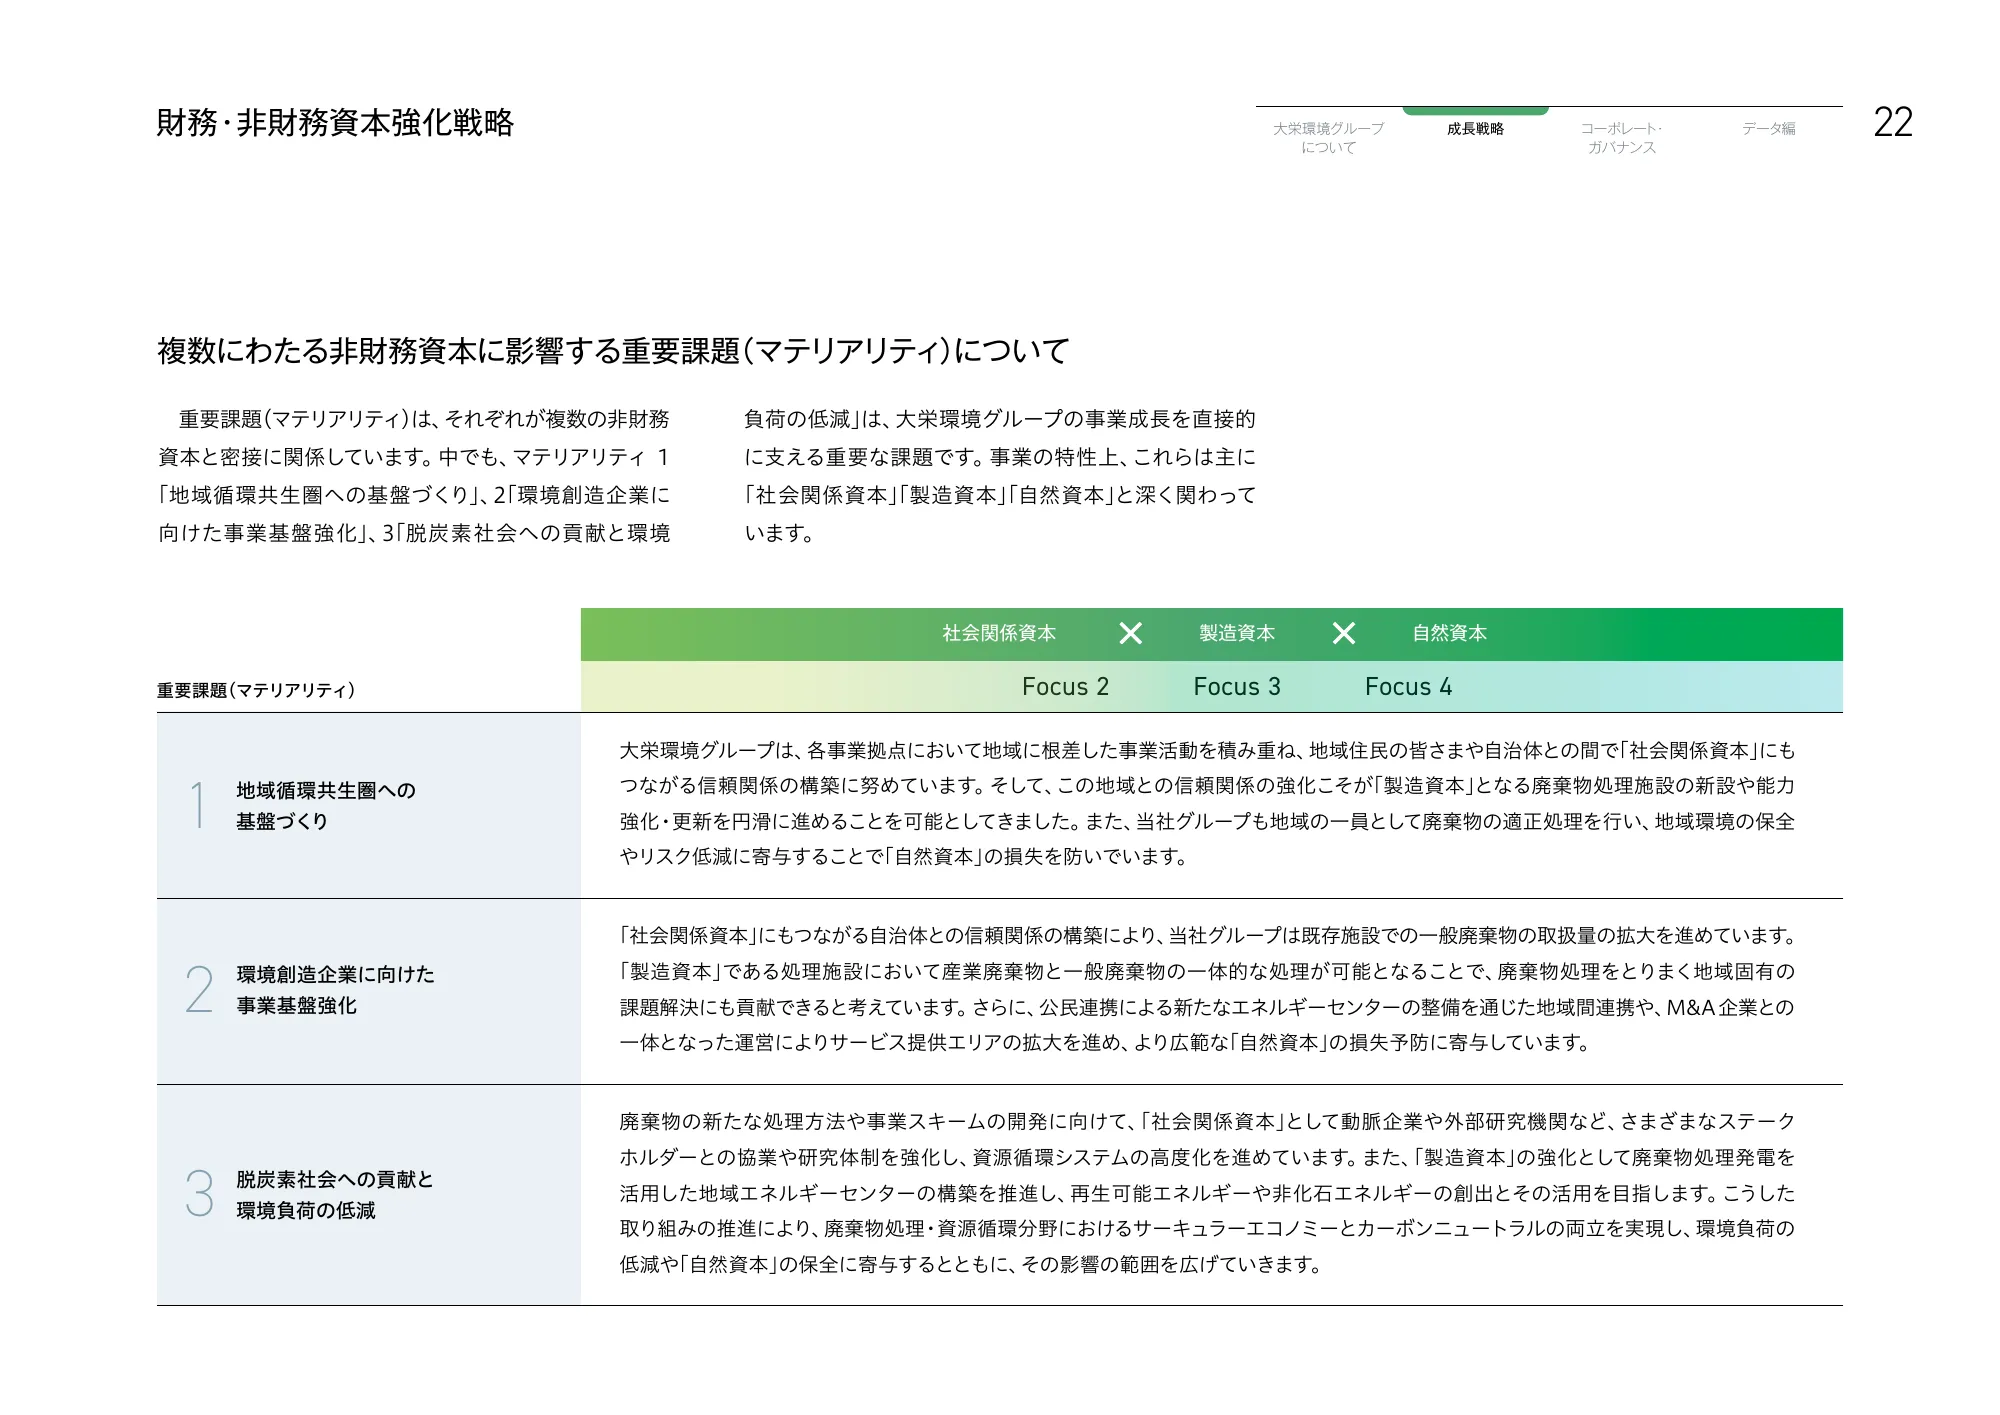Click the × icon between 社会関係資本 and 製造資本
The height and width of the screenshot is (1415, 2000).
click(1131, 632)
